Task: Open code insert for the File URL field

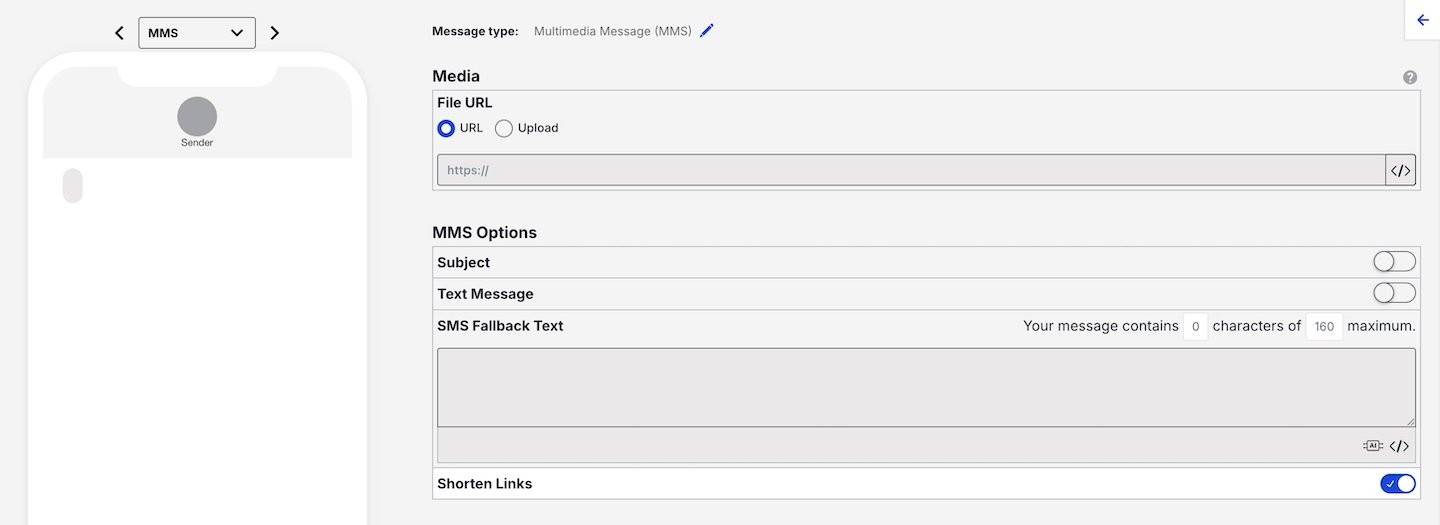Action: pos(1400,170)
